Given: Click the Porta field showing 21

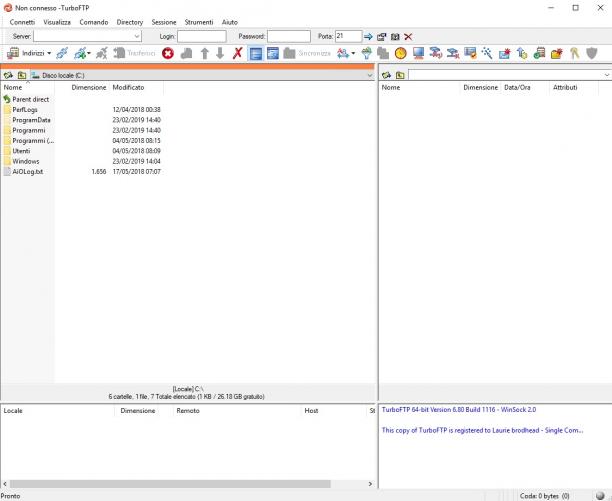Looking at the screenshot, I should click(x=349, y=36).
